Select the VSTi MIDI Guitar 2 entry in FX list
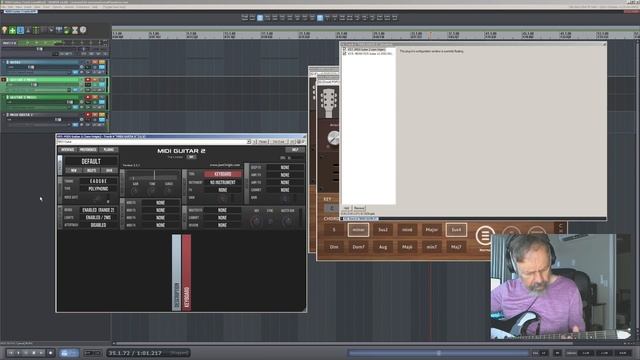Screen dimensions: 640x360 coord(366,49)
